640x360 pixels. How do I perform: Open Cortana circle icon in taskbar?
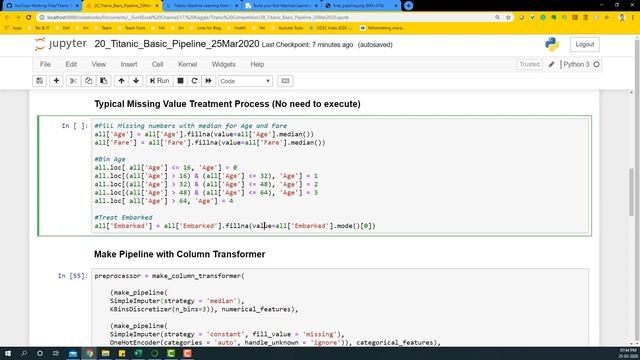click(x=40, y=353)
